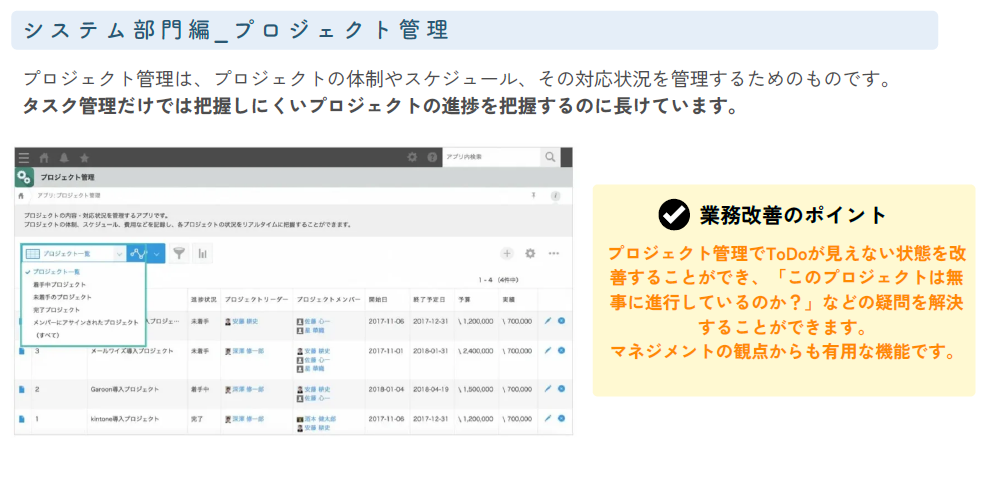Open app settings gear next to the plus icon
Image resolution: width=985 pixels, height=497 pixels.
click(530, 253)
